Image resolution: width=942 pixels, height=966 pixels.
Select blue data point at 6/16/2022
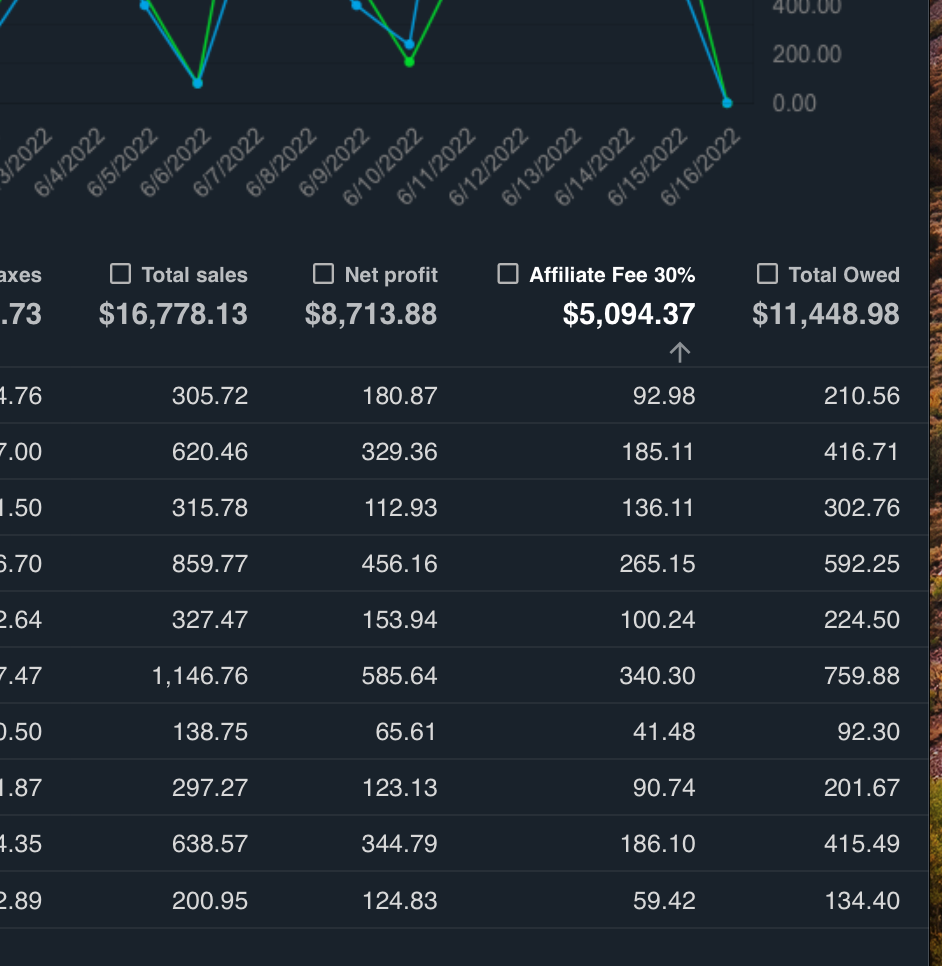pos(727,103)
